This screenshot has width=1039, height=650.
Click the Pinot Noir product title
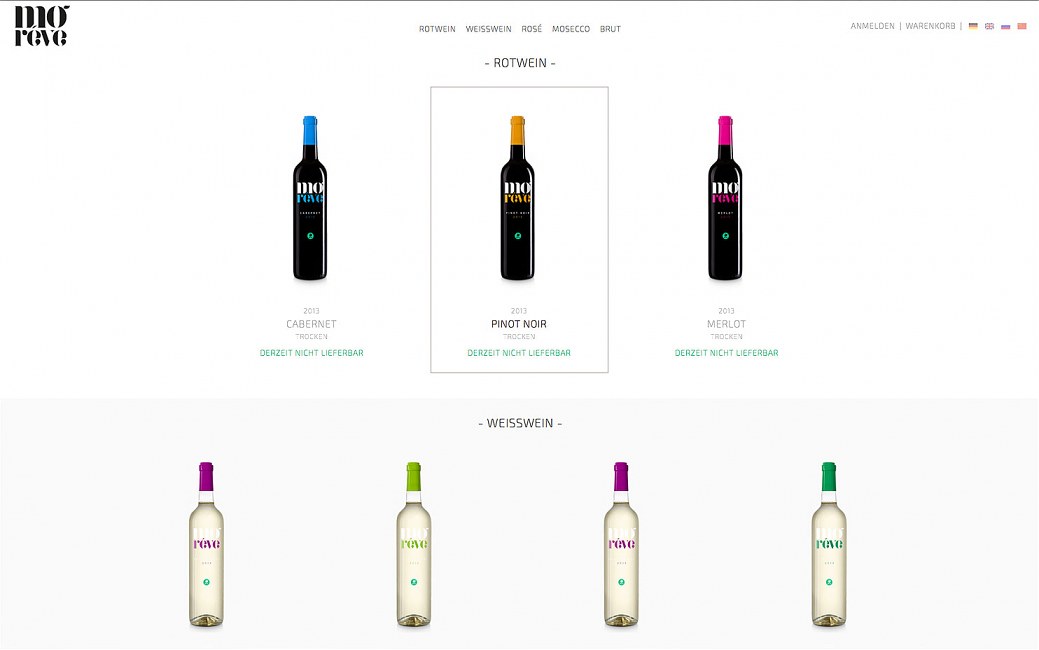[519, 324]
